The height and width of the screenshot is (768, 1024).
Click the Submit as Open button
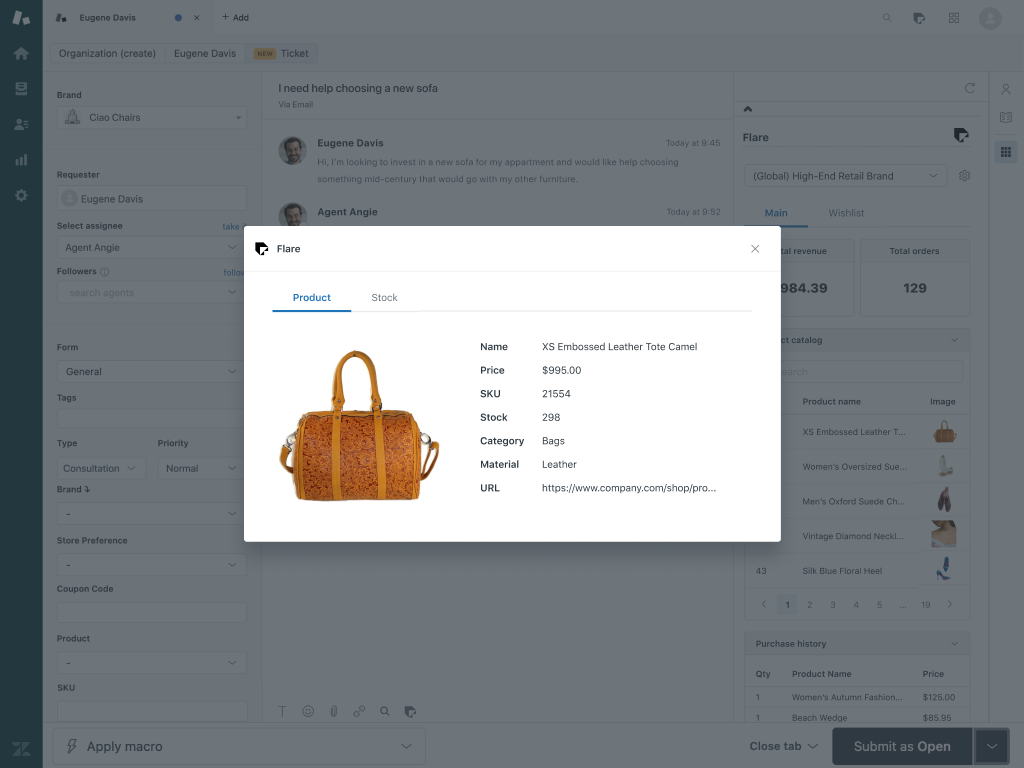point(901,746)
